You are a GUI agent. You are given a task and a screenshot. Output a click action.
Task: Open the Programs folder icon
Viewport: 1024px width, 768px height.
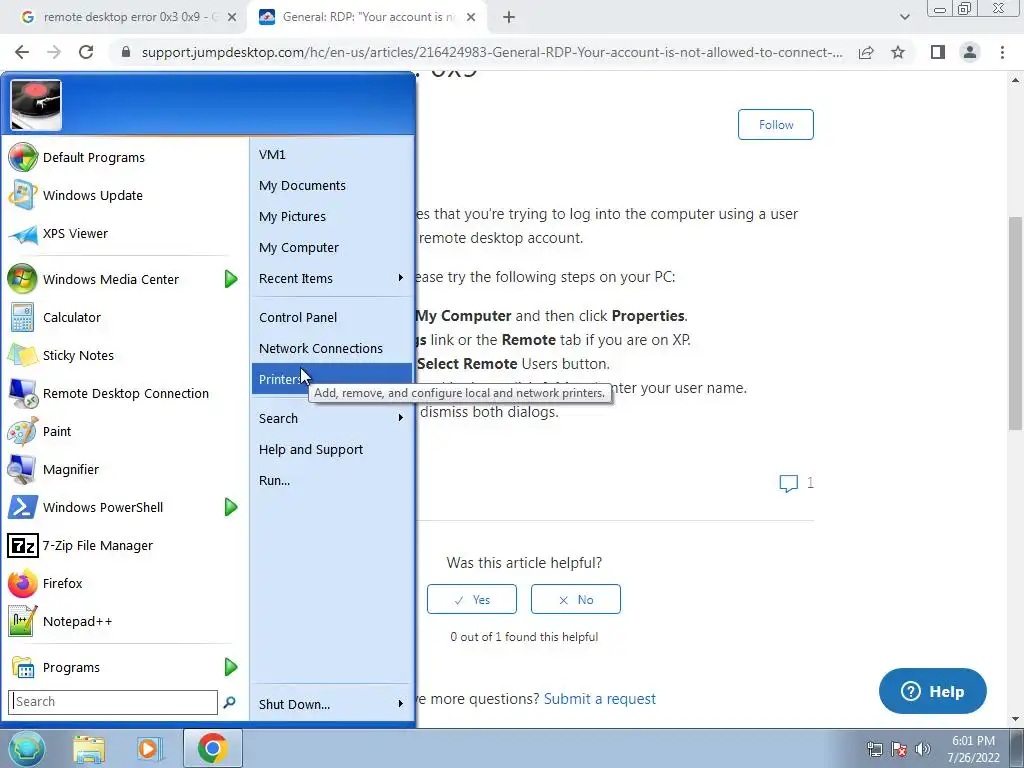pos(24,667)
